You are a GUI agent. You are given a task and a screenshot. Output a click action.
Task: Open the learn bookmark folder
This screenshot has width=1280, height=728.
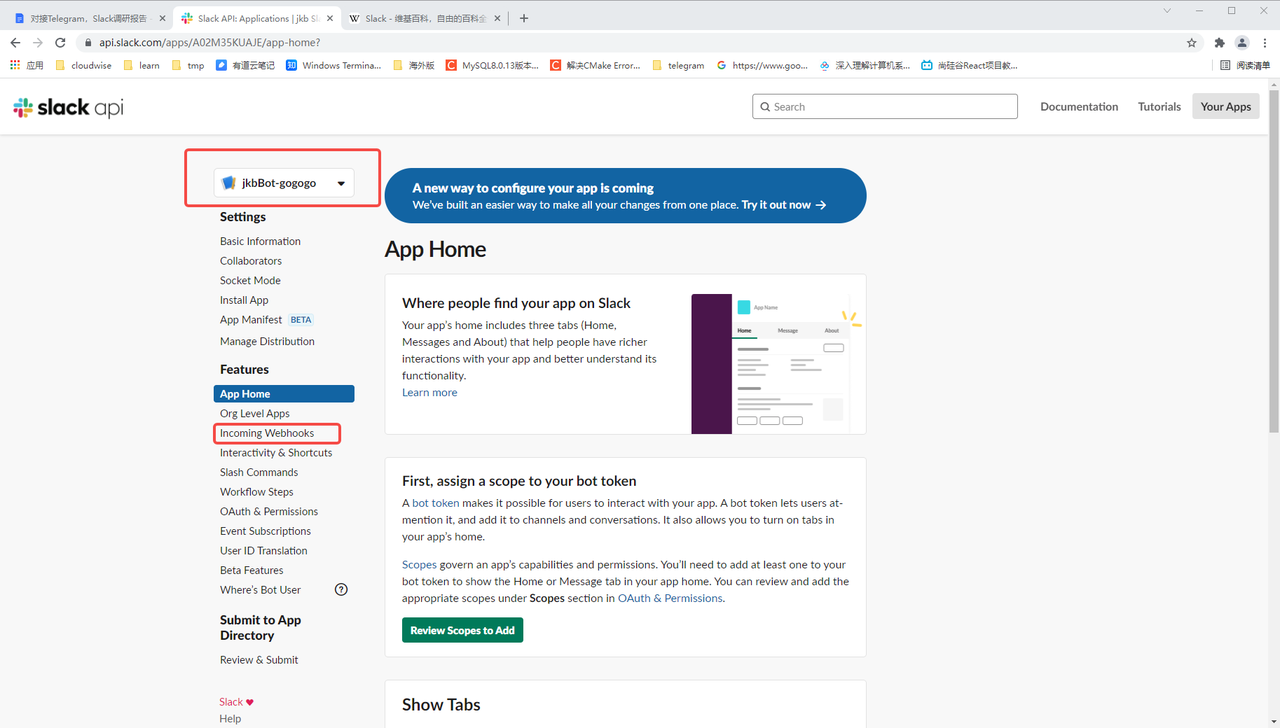[x=141, y=65]
